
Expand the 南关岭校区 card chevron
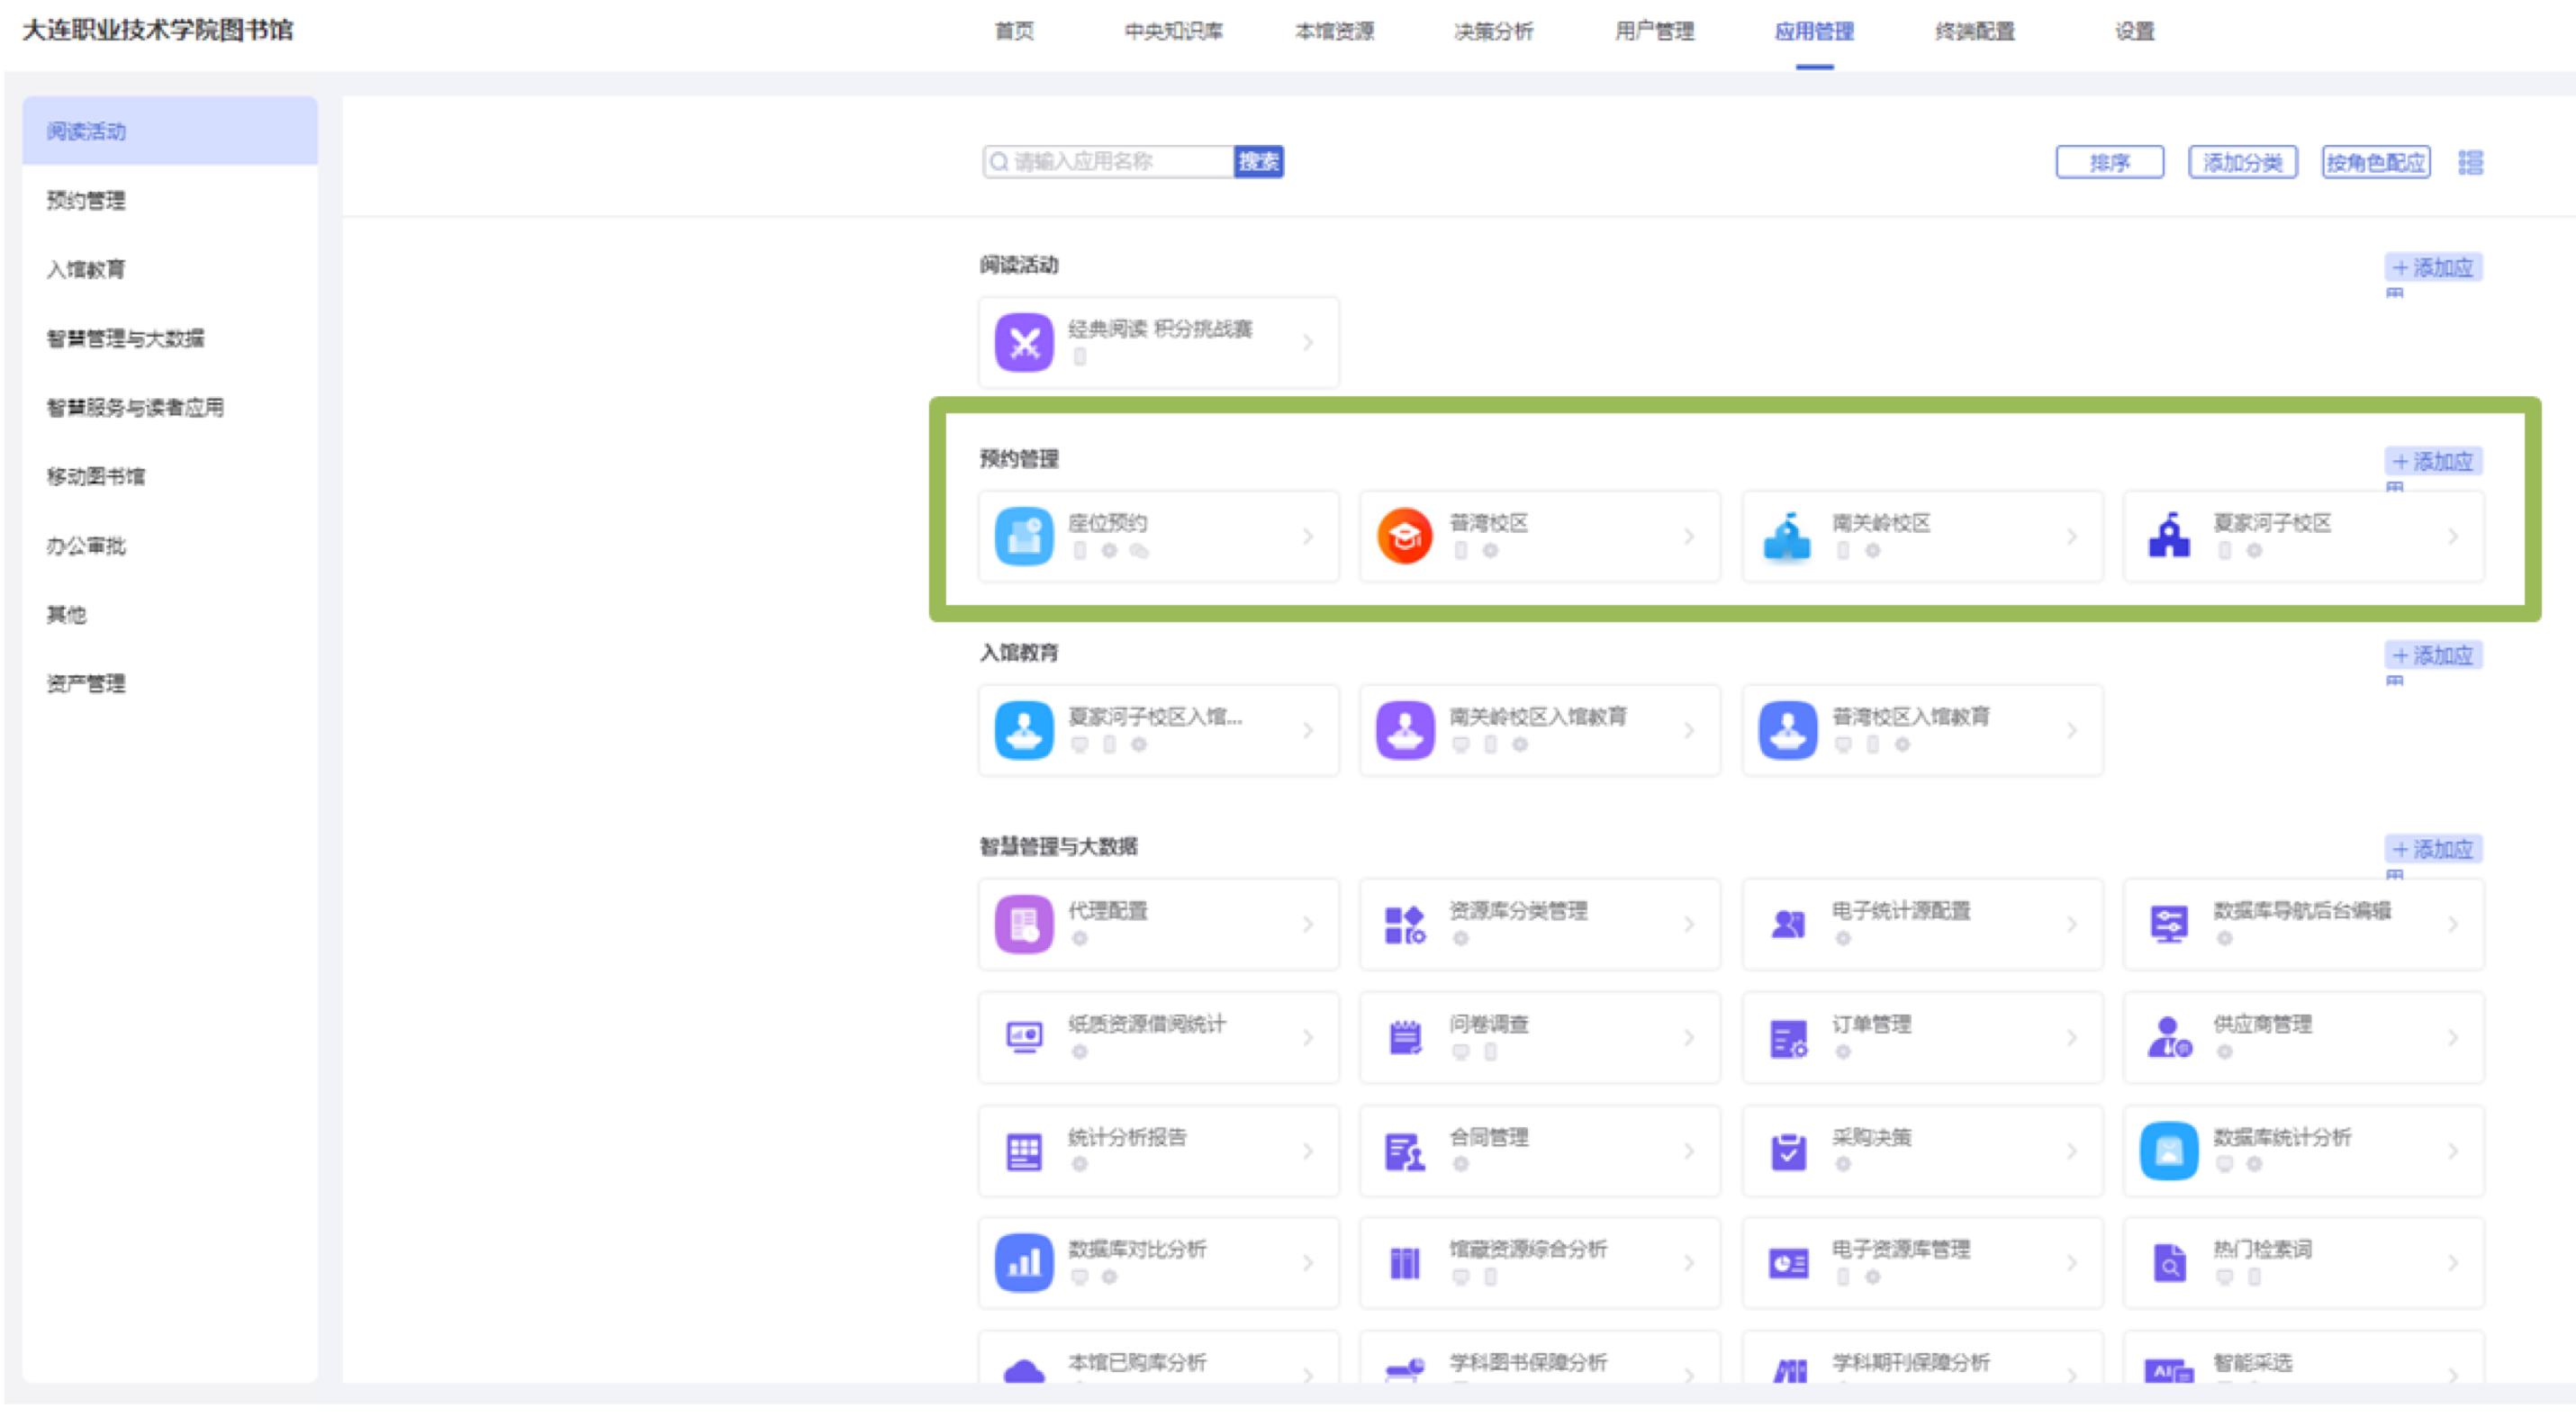[2071, 537]
